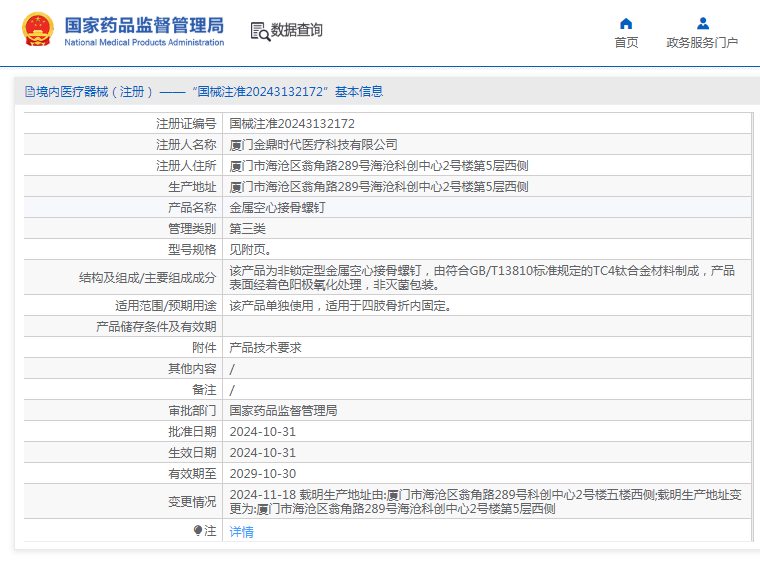This screenshot has height=562, width=760.
Task: Click the 附件 row label
Action: point(204,348)
